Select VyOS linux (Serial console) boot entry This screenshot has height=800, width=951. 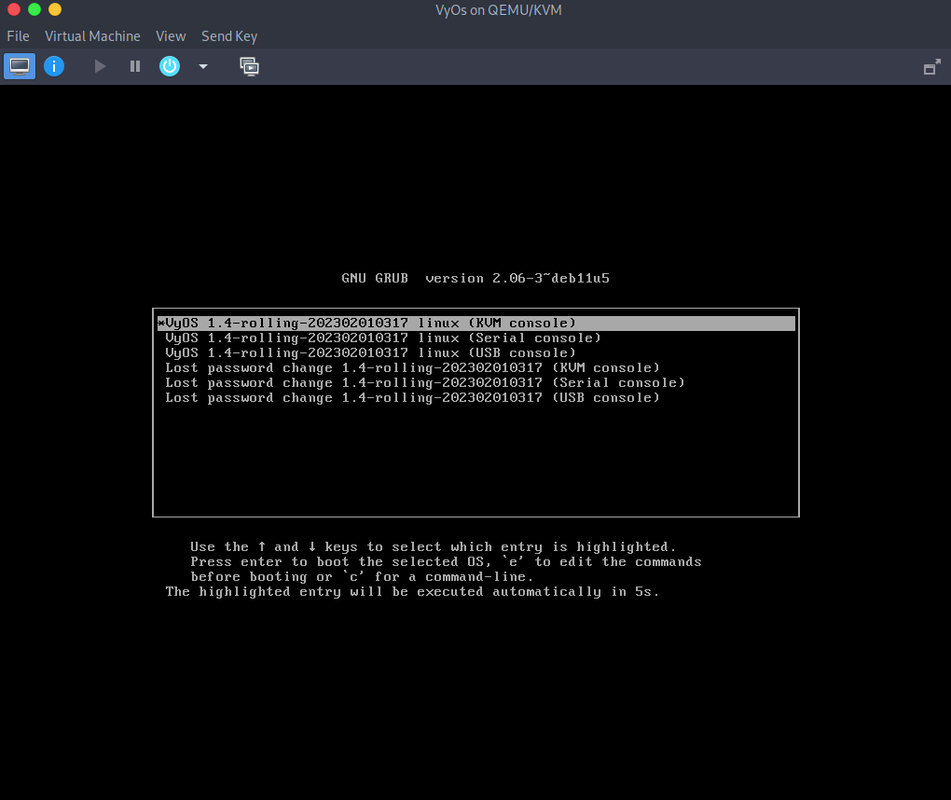(x=476, y=338)
